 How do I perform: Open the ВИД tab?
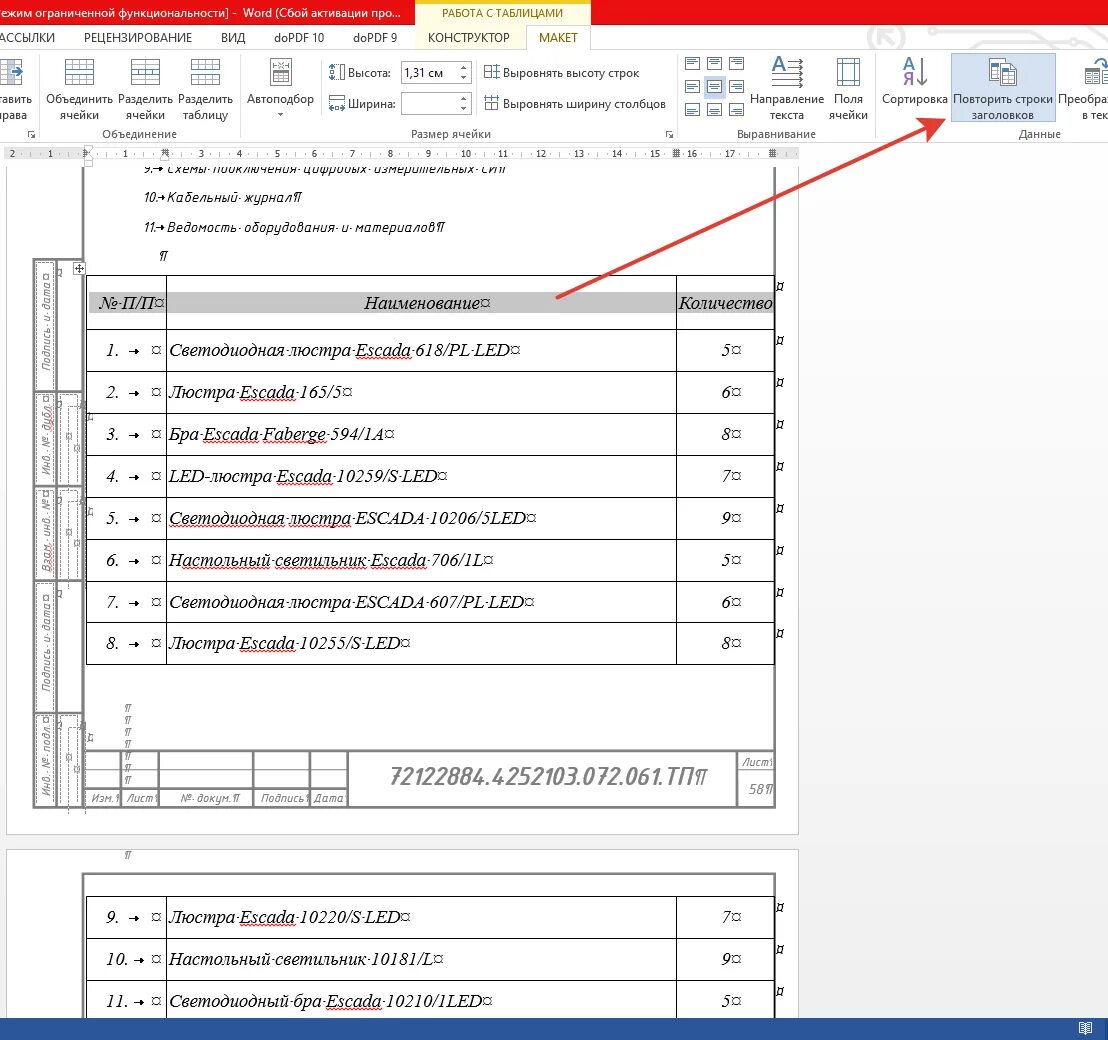point(232,38)
